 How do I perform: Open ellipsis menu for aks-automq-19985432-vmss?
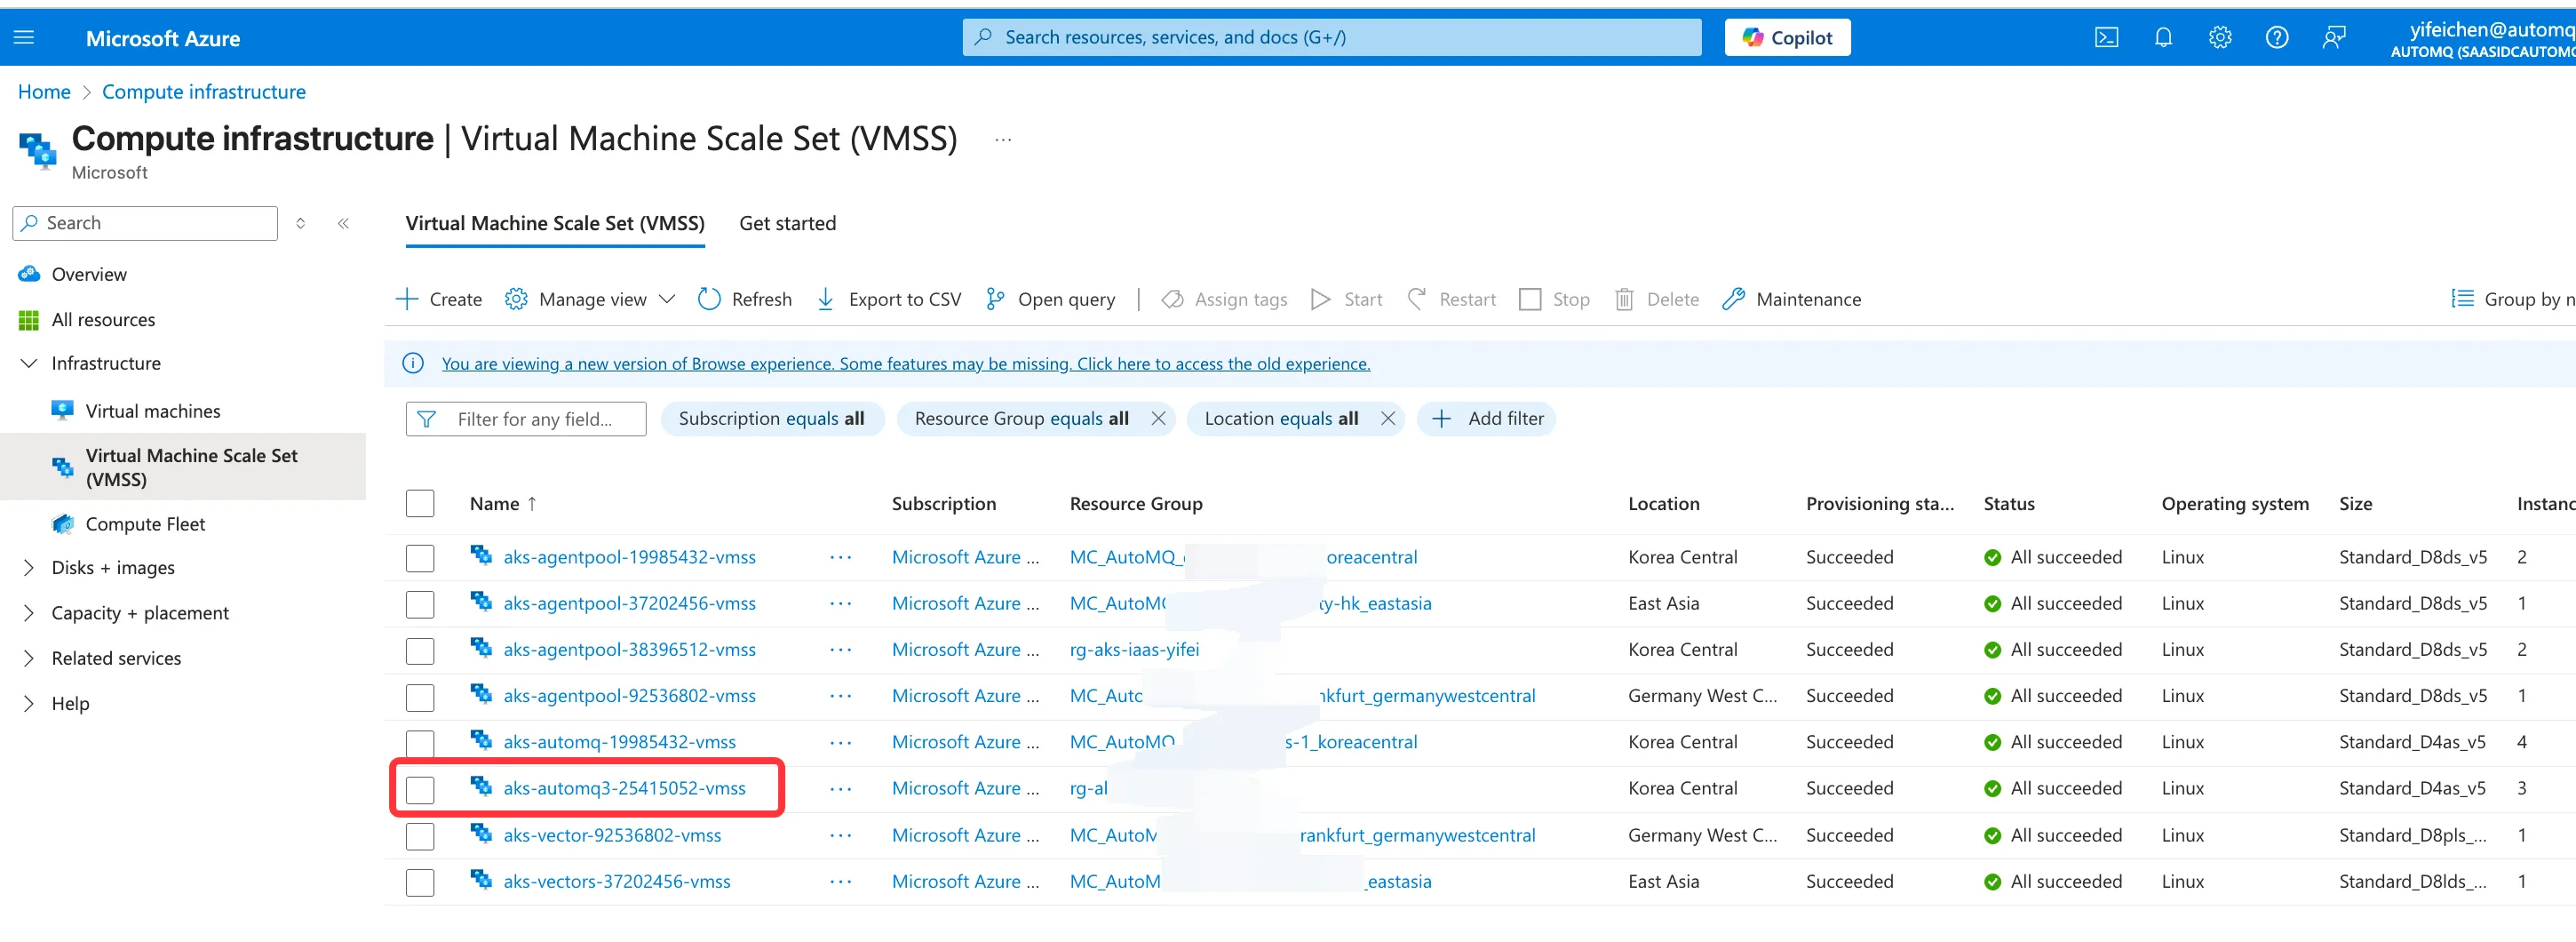(840, 742)
